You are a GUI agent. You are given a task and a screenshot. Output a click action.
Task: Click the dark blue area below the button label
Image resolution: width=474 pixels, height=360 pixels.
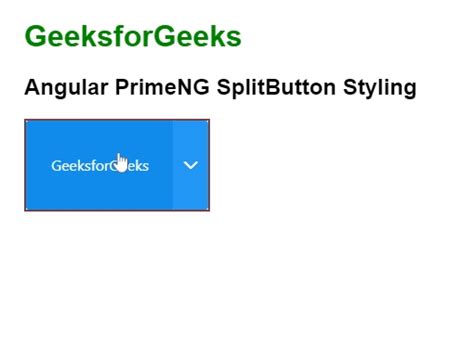click(99, 192)
